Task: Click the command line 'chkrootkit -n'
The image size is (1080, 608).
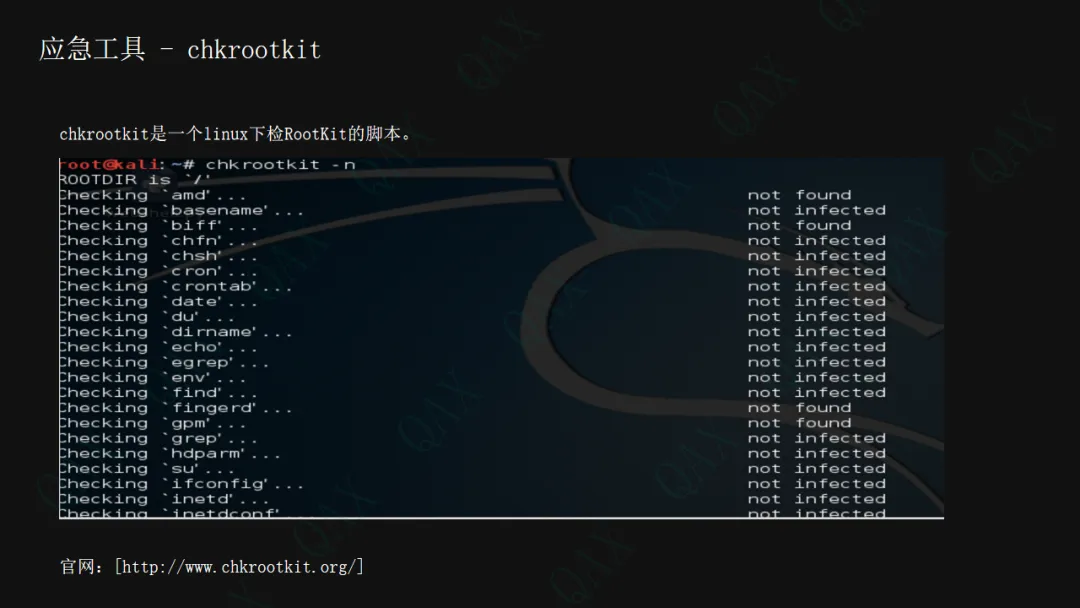Action: [x=280, y=165]
